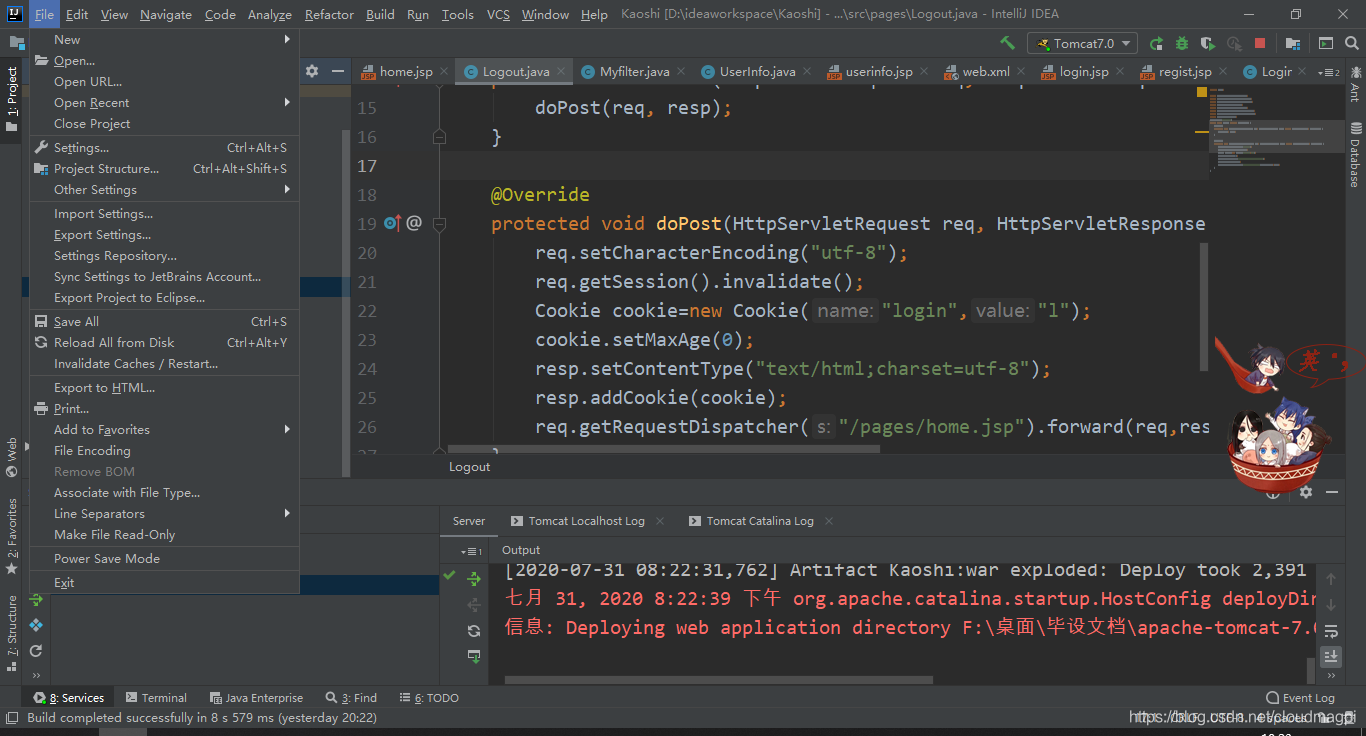Click the Project panel settings gear

[x=312, y=71]
